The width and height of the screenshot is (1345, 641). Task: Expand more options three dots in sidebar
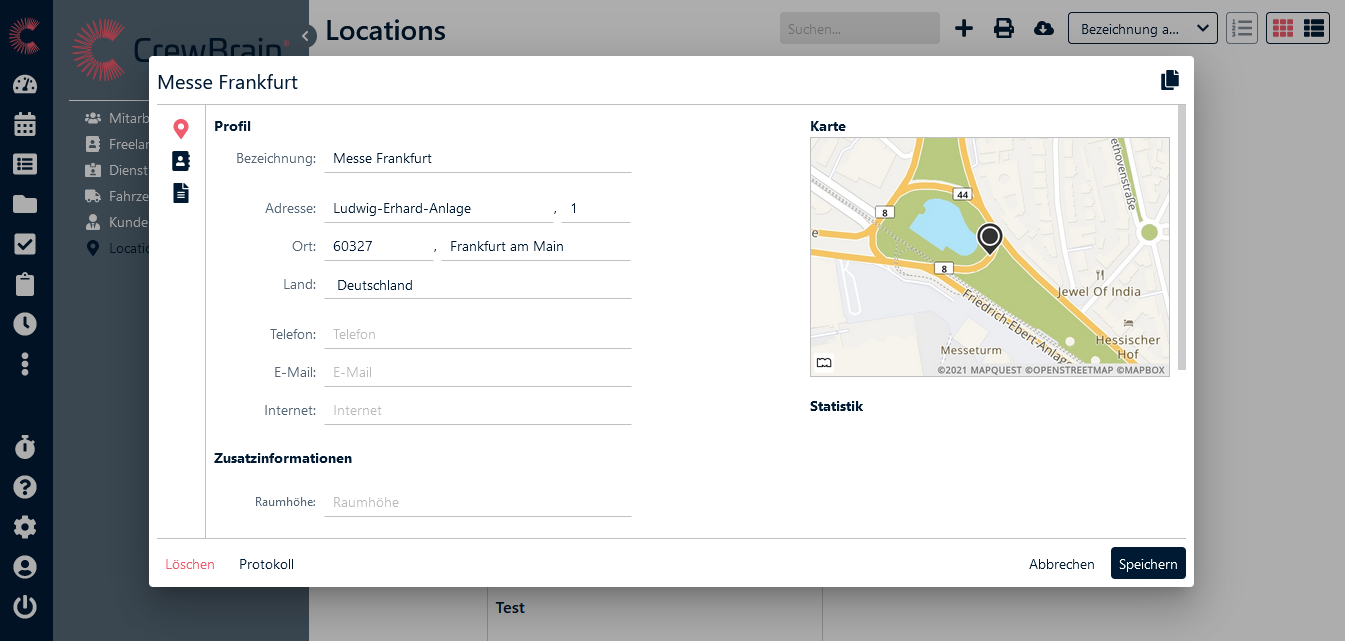[25, 364]
